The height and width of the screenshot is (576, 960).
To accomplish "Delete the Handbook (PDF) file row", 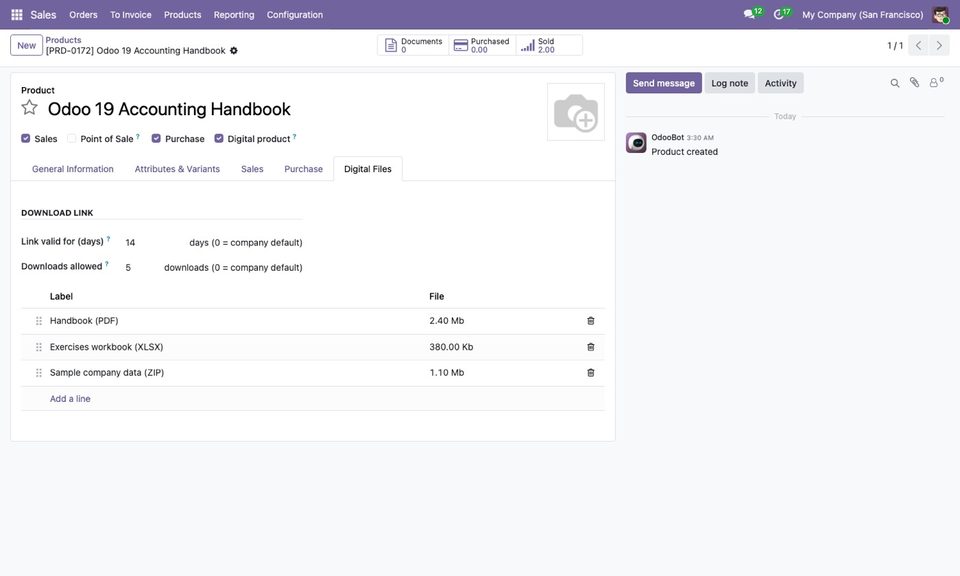I will pos(591,321).
